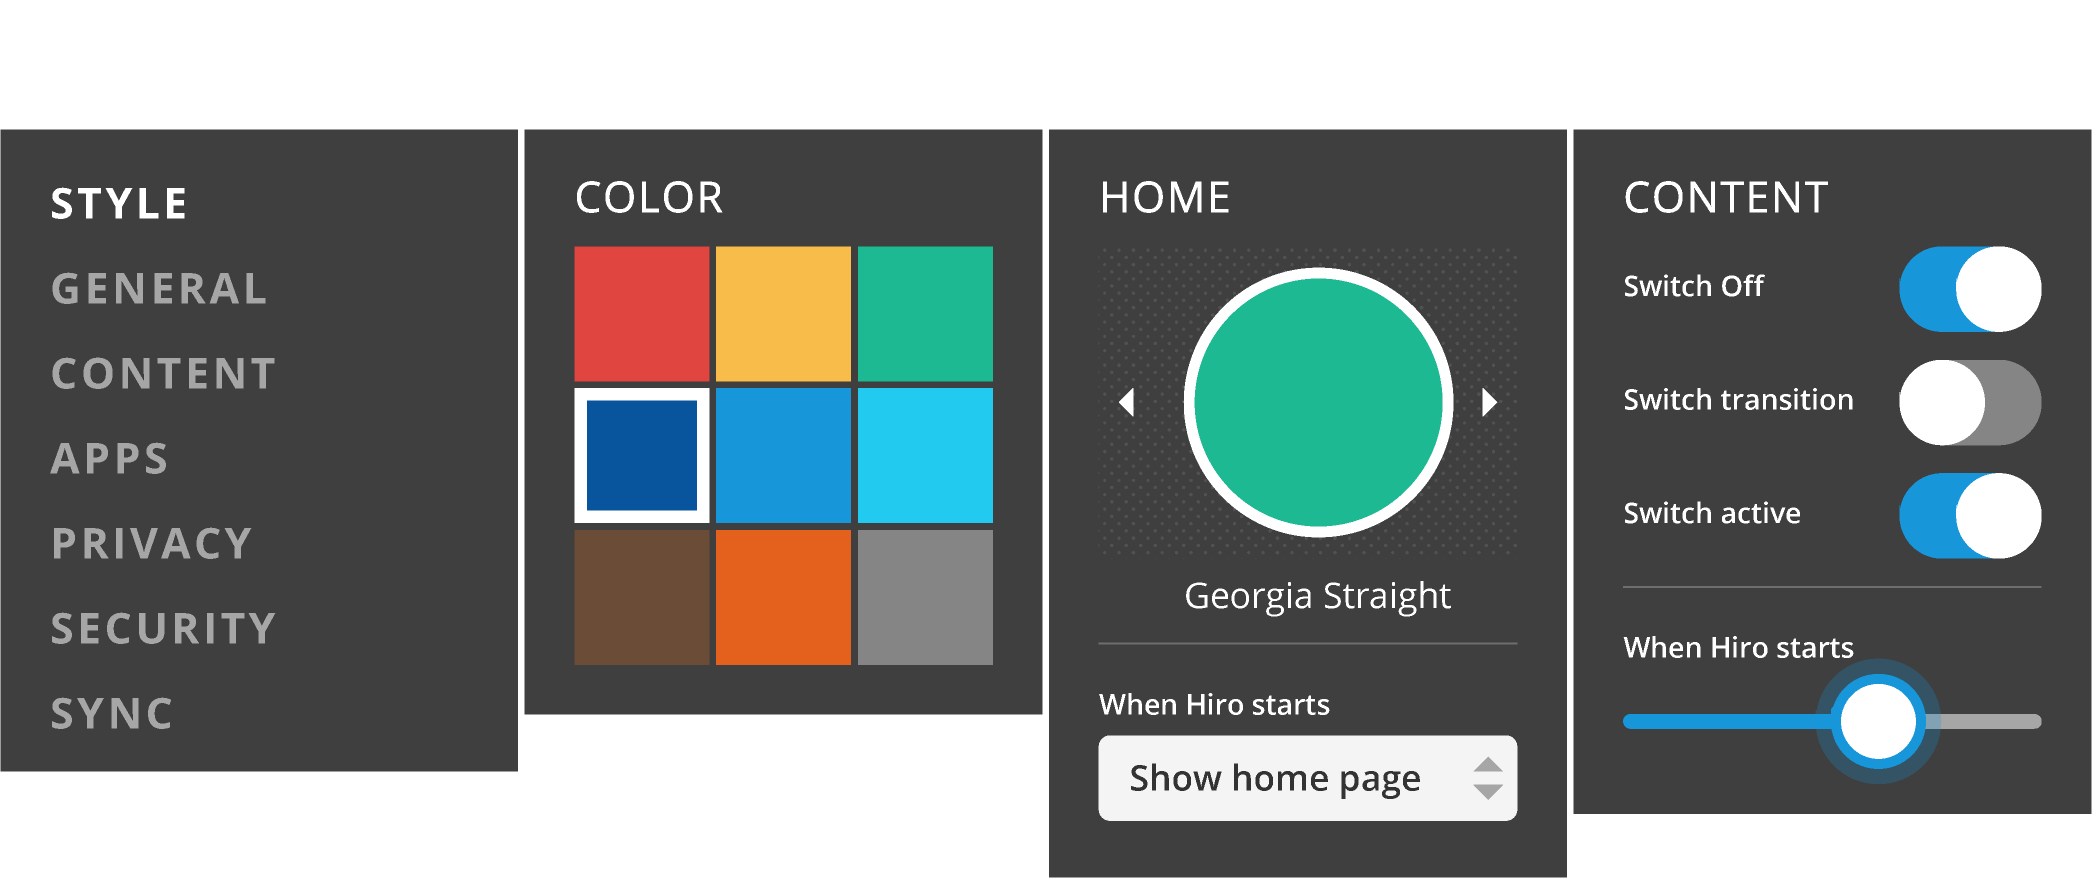Image resolution: width=2092 pixels, height=878 pixels.
Task: Select the cyan color swatch
Action: pos(925,455)
